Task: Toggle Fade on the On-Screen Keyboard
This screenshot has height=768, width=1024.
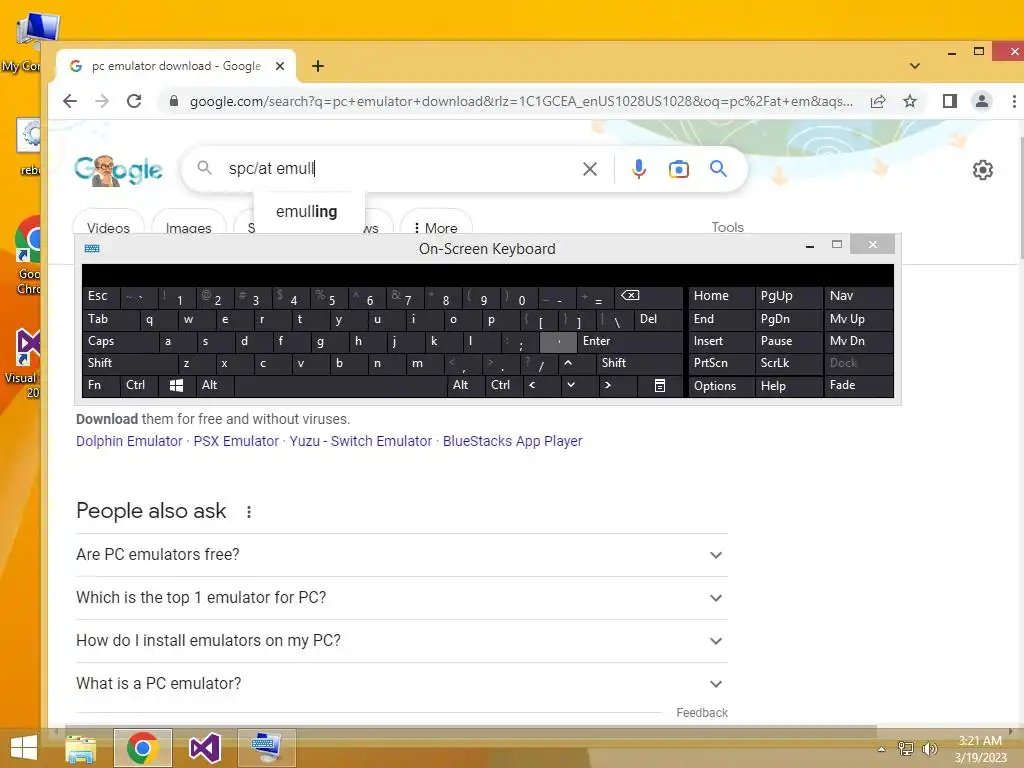Action: [859, 385]
